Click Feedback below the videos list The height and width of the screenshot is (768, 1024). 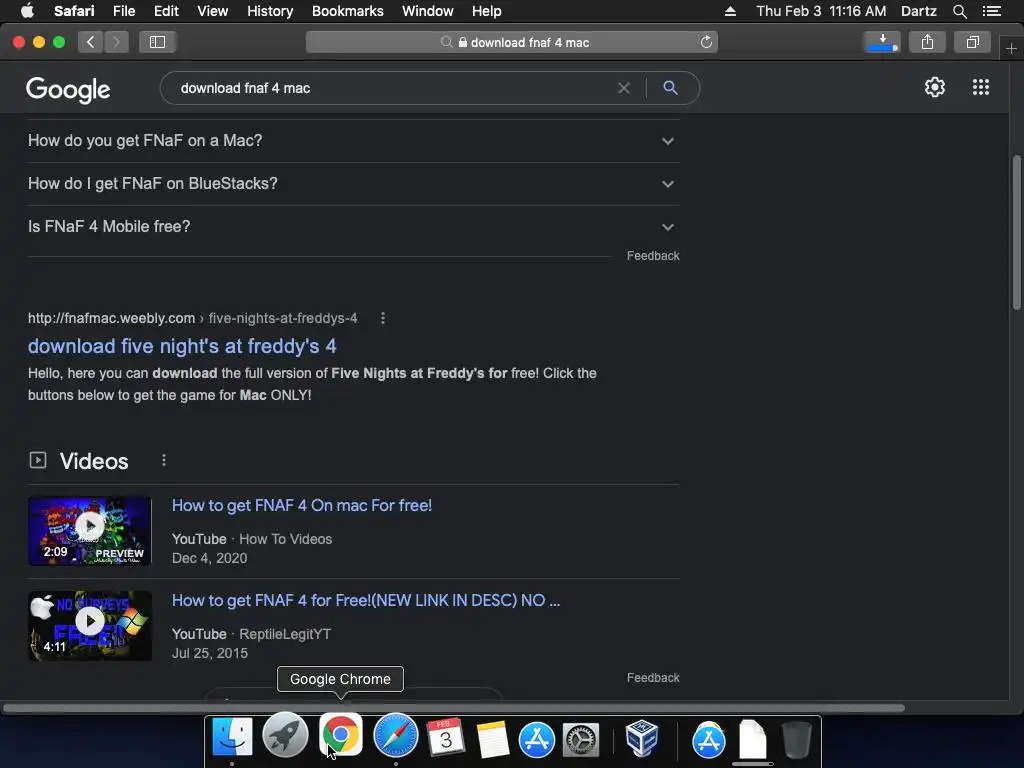tap(653, 678)
